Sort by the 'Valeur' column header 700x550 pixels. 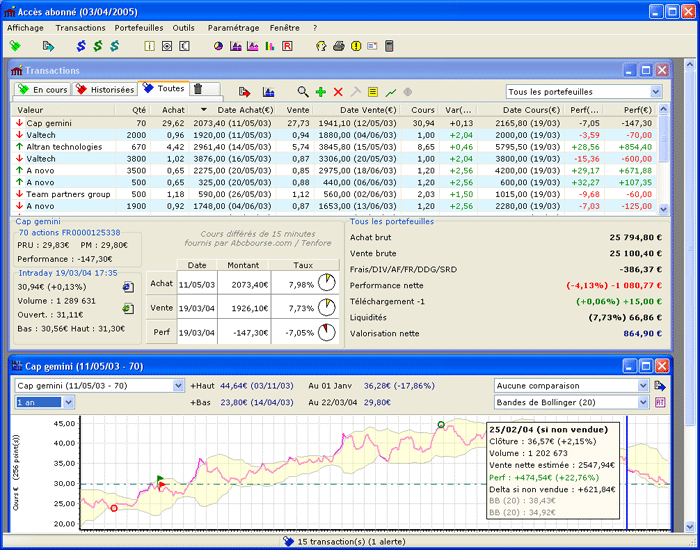(63, 110)
